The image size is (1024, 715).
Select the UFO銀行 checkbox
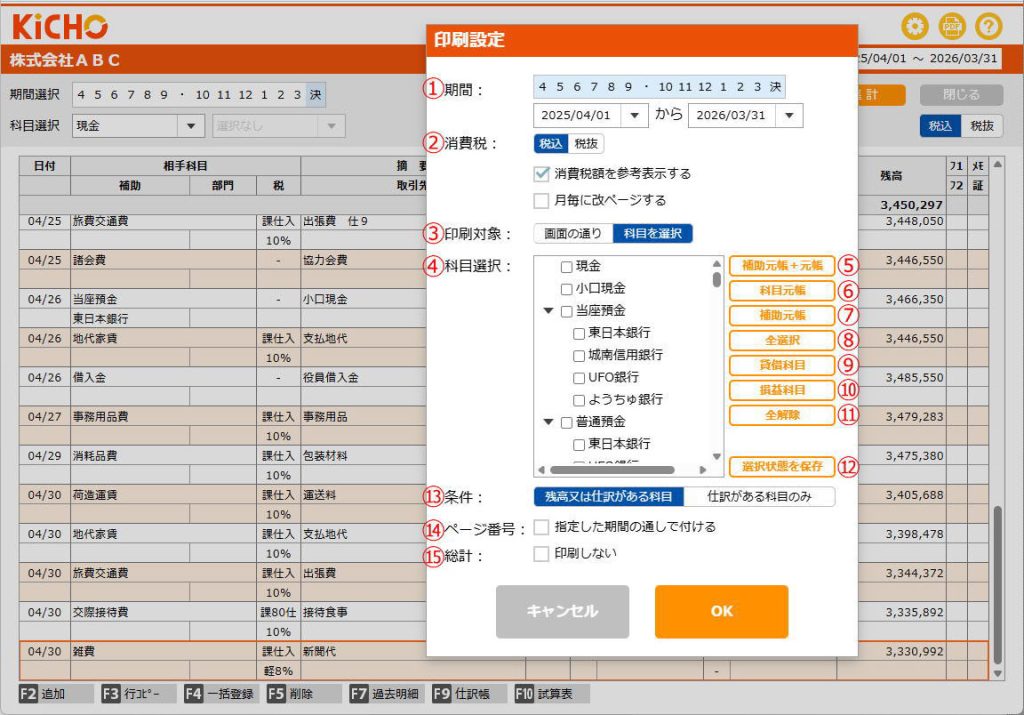point(579,377)
